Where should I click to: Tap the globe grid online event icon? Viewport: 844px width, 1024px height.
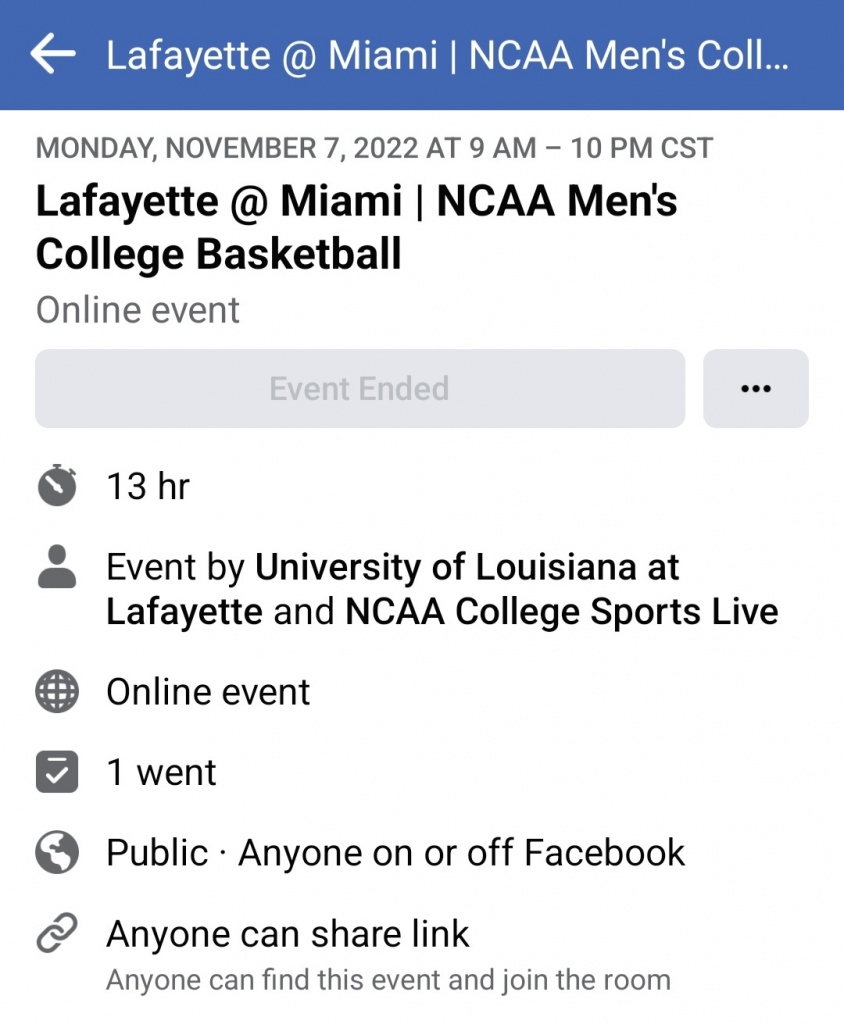57,692
